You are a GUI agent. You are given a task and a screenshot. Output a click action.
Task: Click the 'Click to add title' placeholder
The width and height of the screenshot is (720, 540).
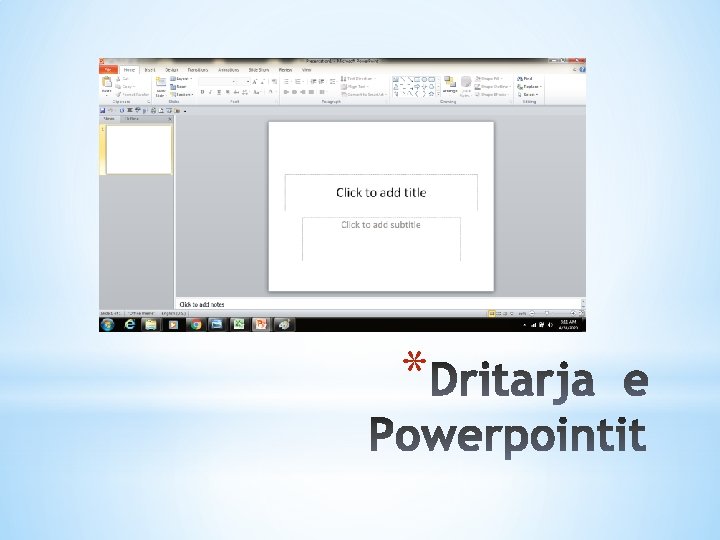pyautogui.click(x=381, y=192)
